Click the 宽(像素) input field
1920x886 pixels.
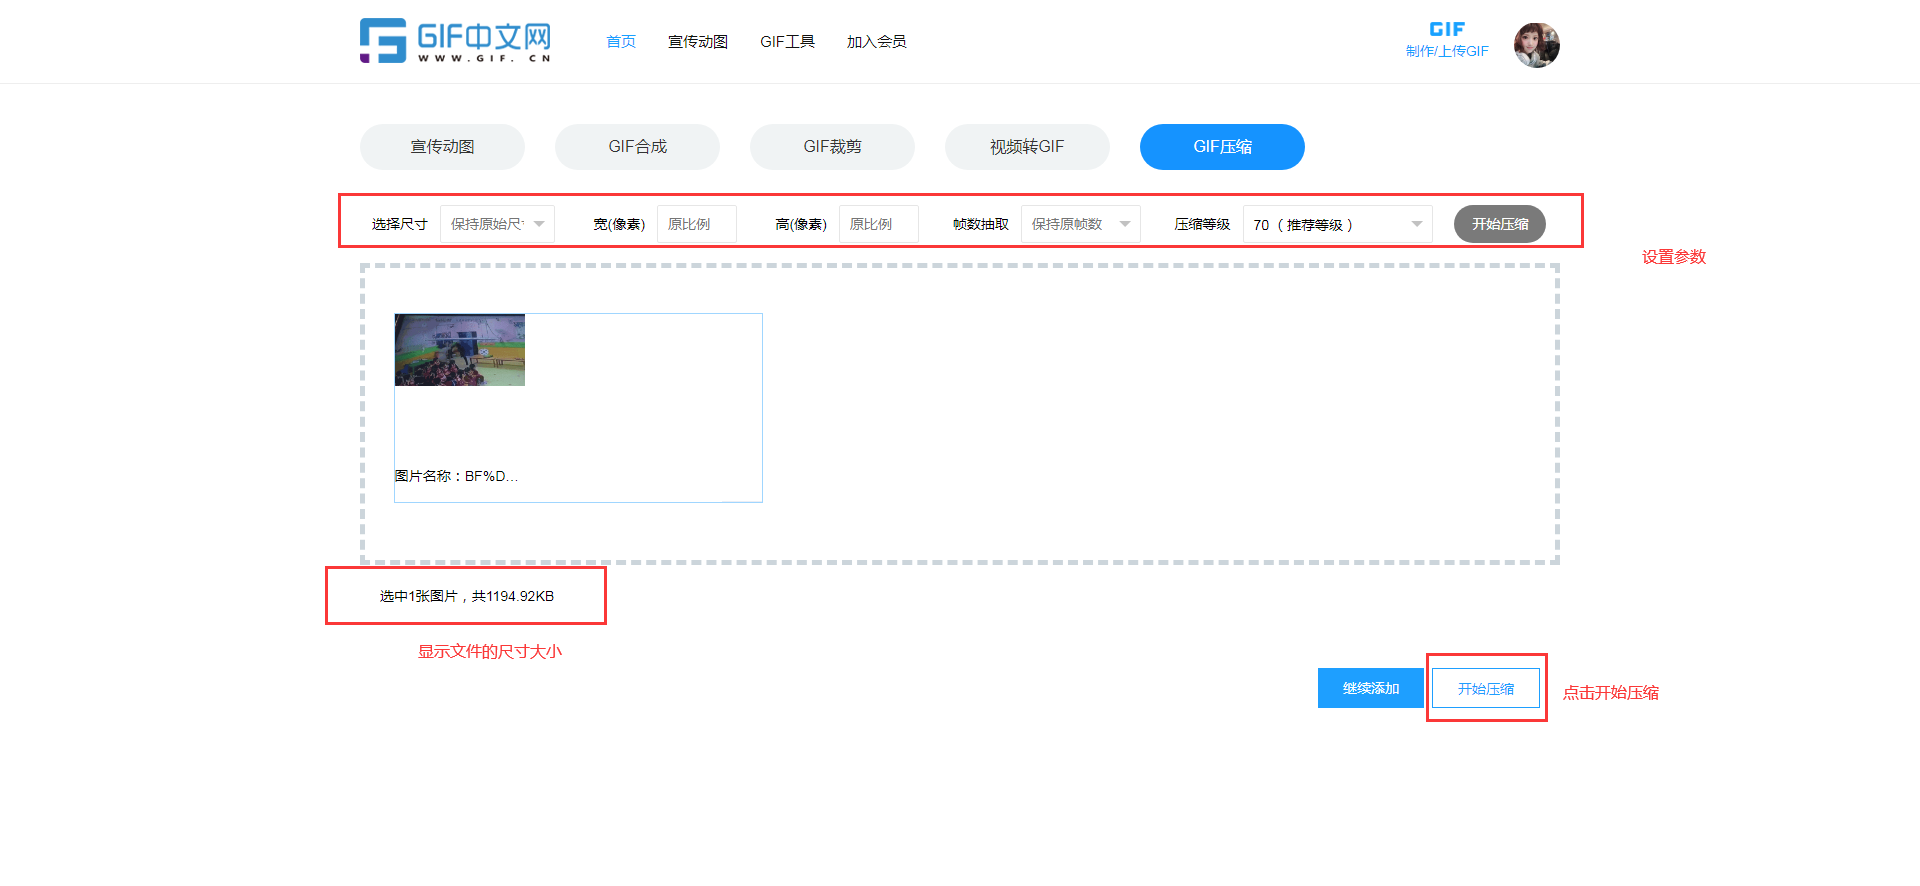pos(696,224)
